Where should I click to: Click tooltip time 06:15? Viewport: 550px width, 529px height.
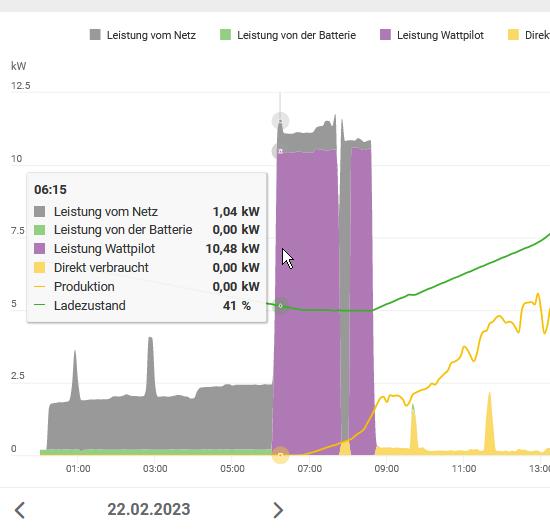(50, 189)
